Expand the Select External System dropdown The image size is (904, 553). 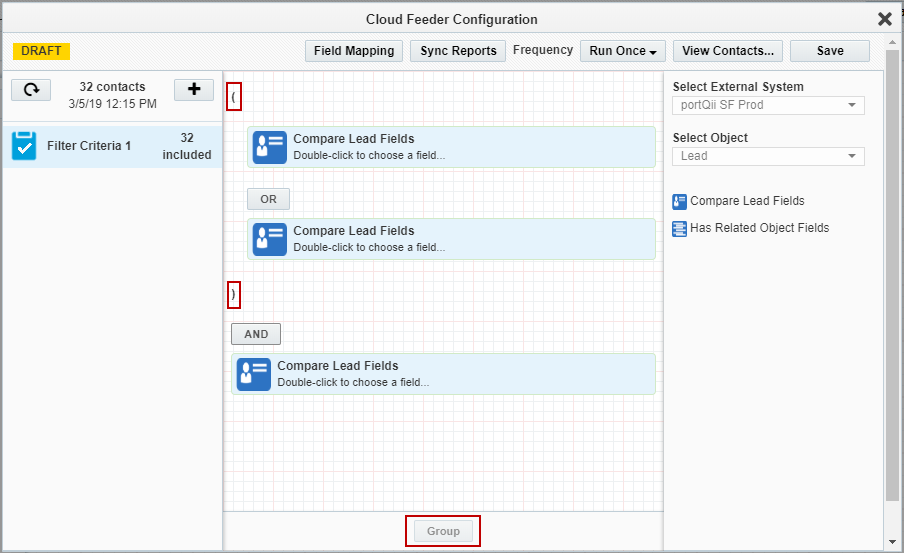(768, 105)
